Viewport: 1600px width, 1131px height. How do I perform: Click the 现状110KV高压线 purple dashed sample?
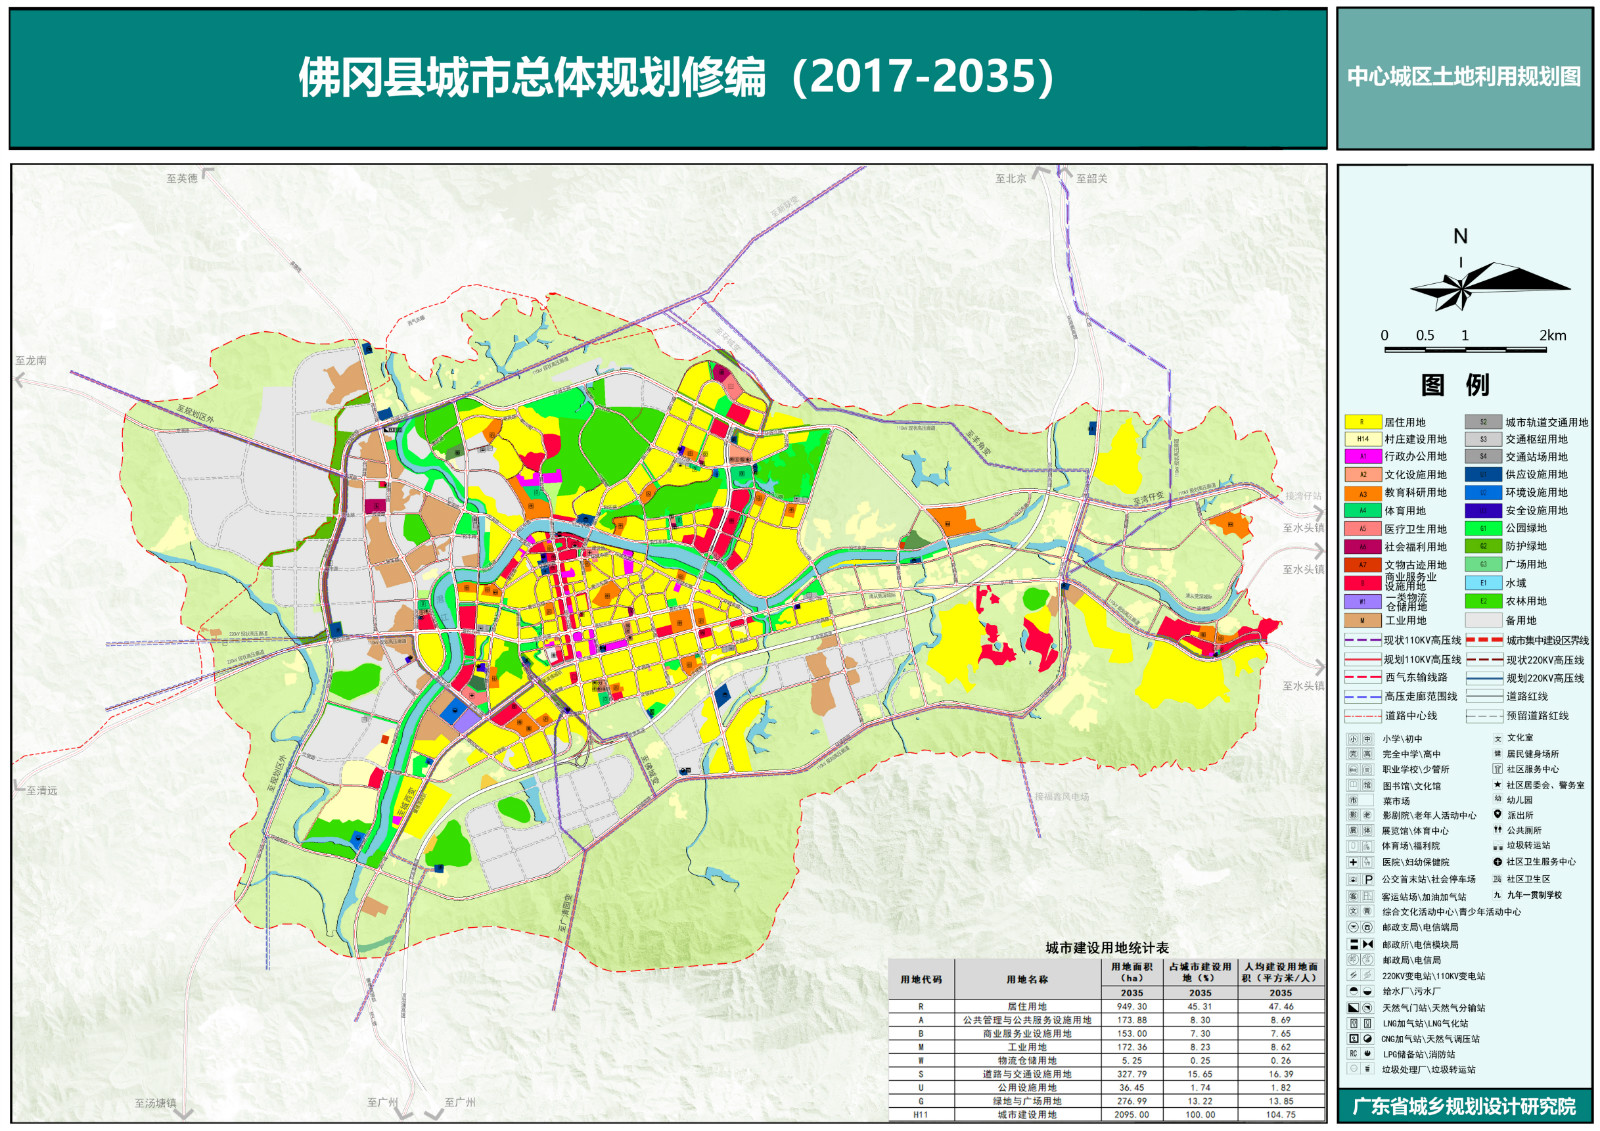click(x=1362, y=640)
